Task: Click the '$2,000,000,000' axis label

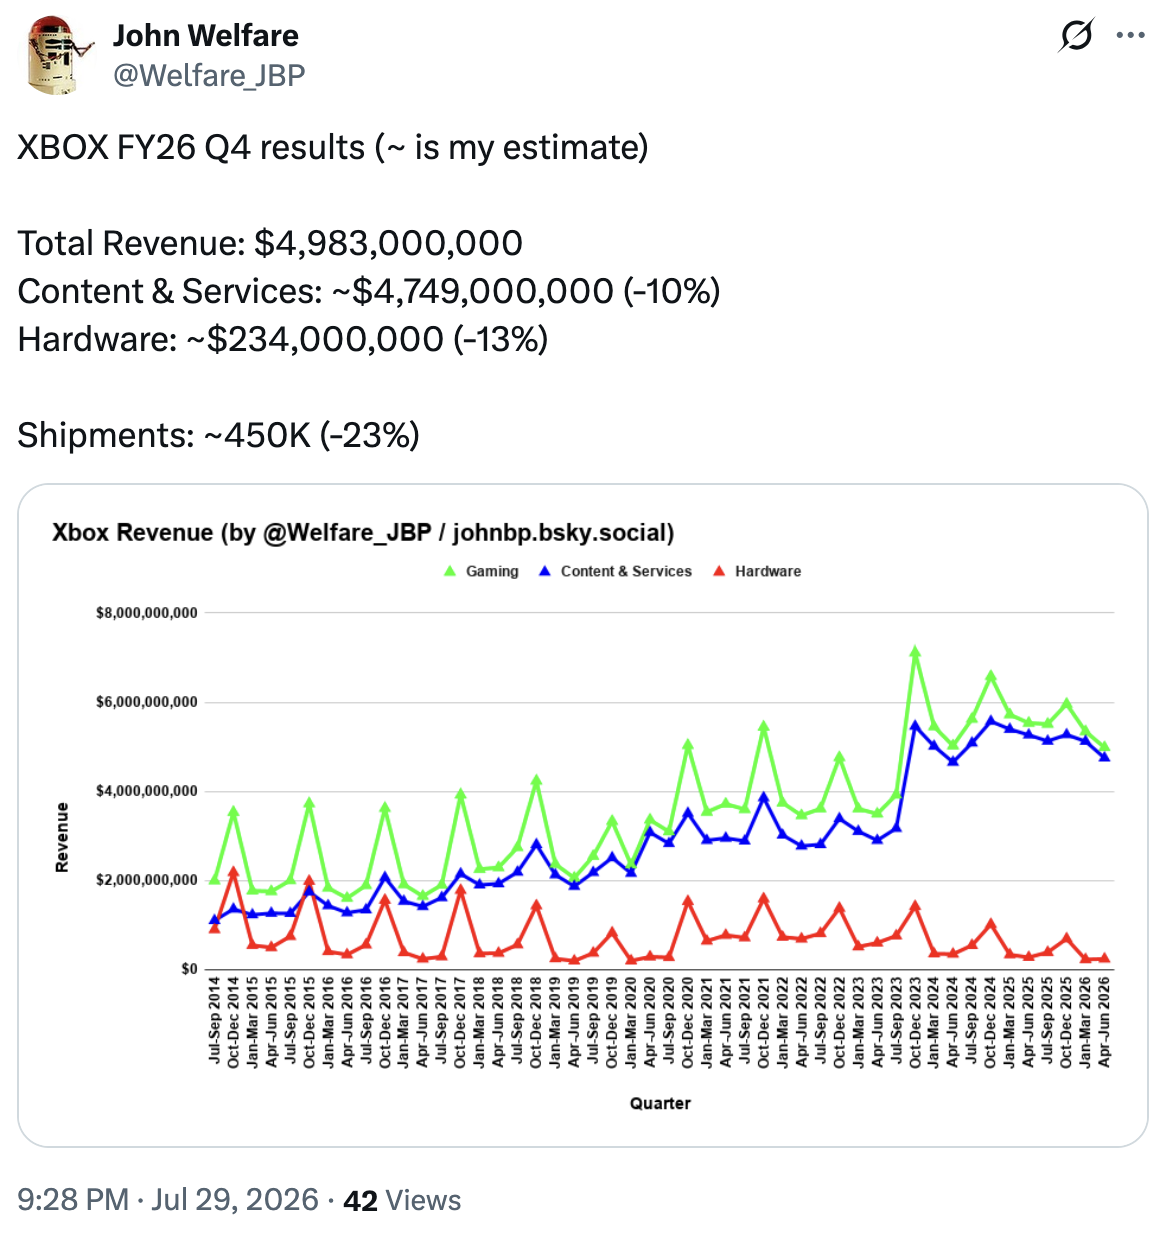Action: [147, 880]
